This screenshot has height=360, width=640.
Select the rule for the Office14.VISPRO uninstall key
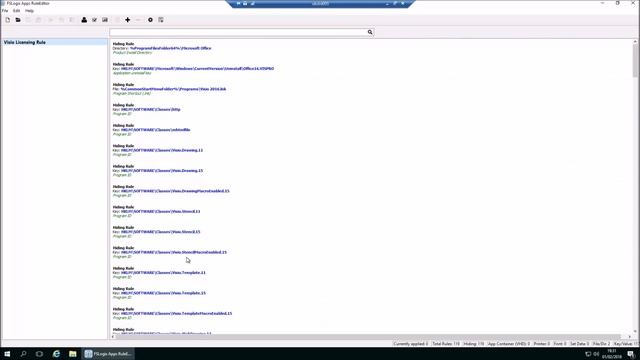(193, 69)
